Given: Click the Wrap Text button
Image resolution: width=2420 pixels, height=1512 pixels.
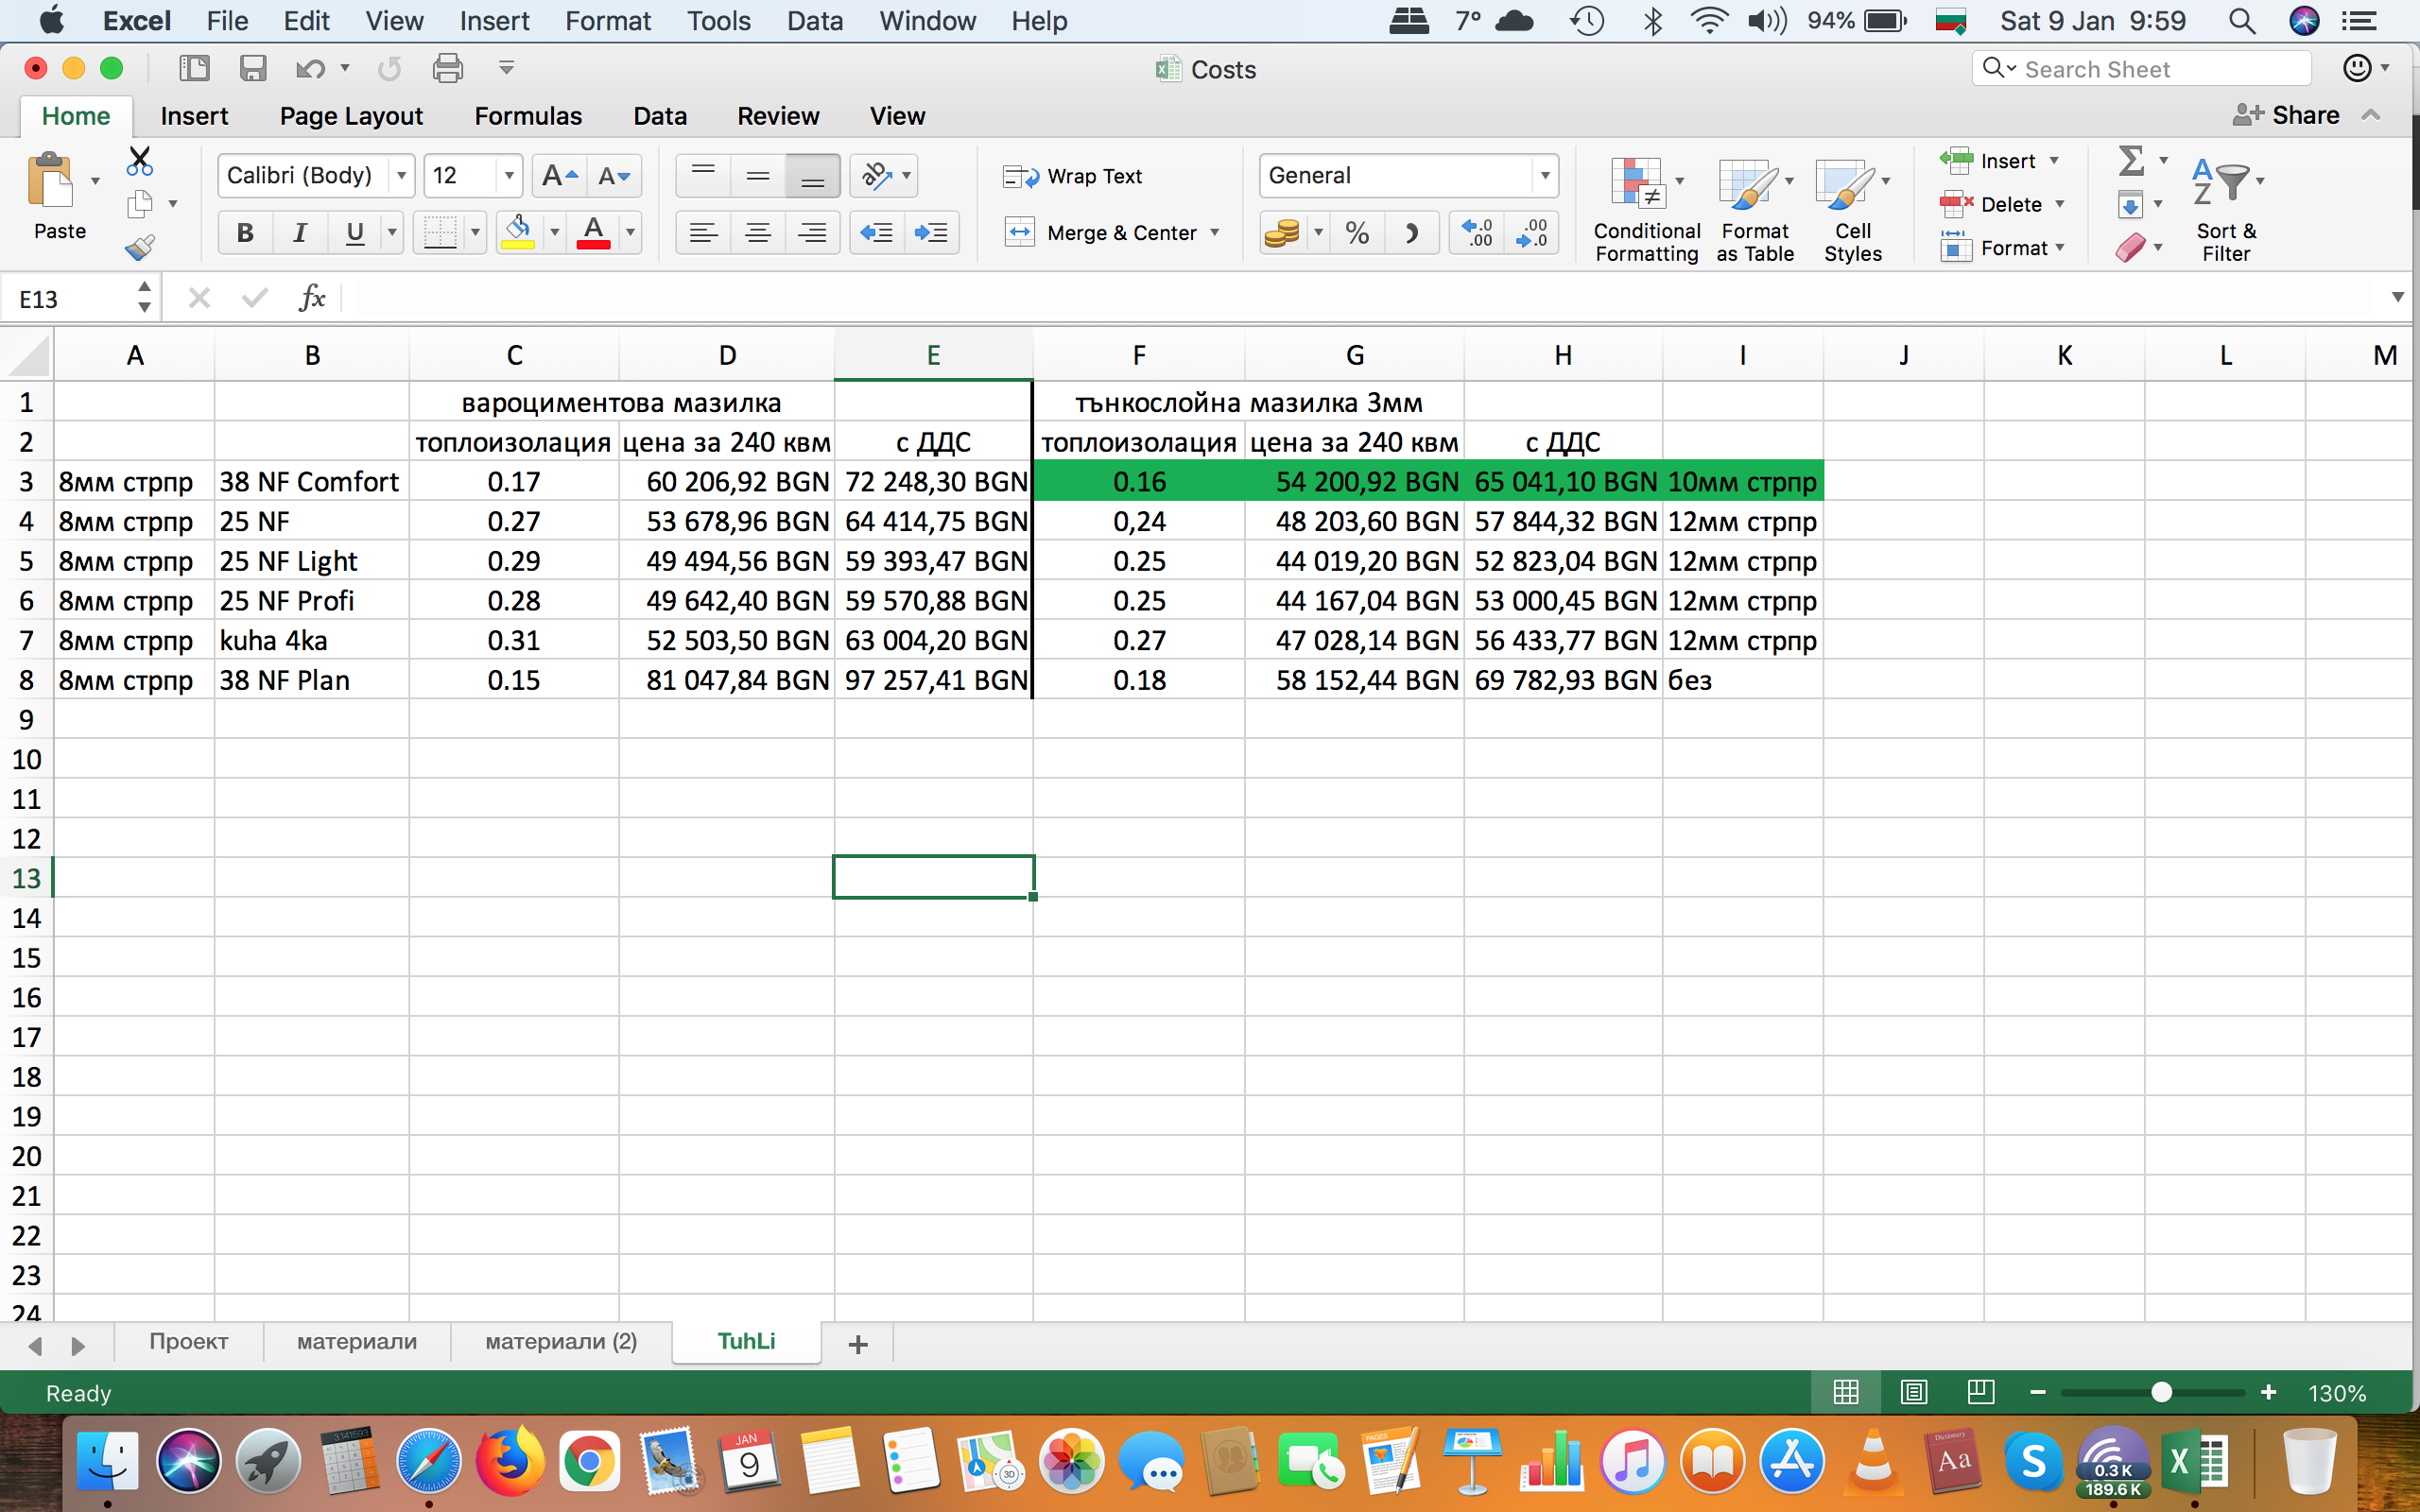Looking at the screenshot, I should pos(1073,176).
